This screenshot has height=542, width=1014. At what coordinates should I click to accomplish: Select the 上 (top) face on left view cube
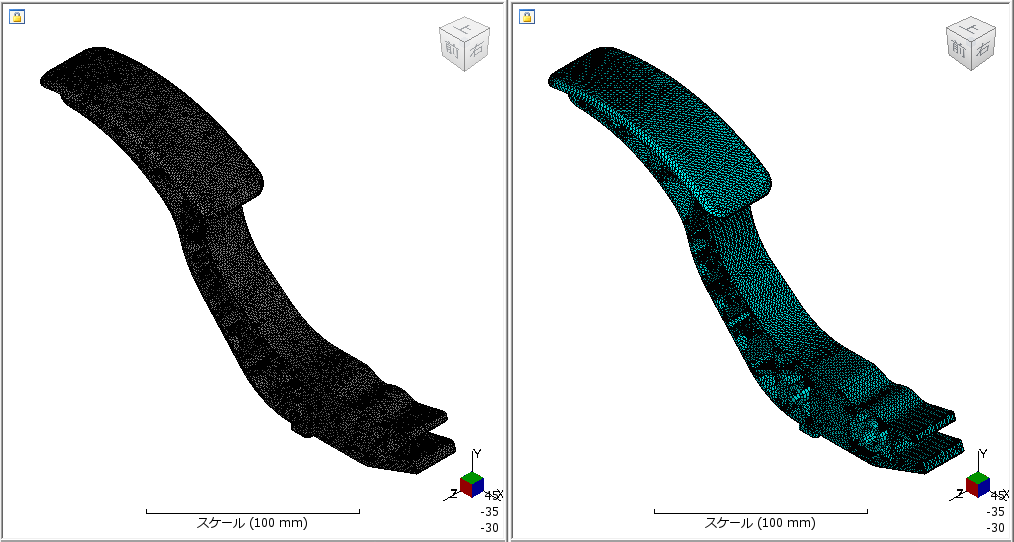click(466, 27)
